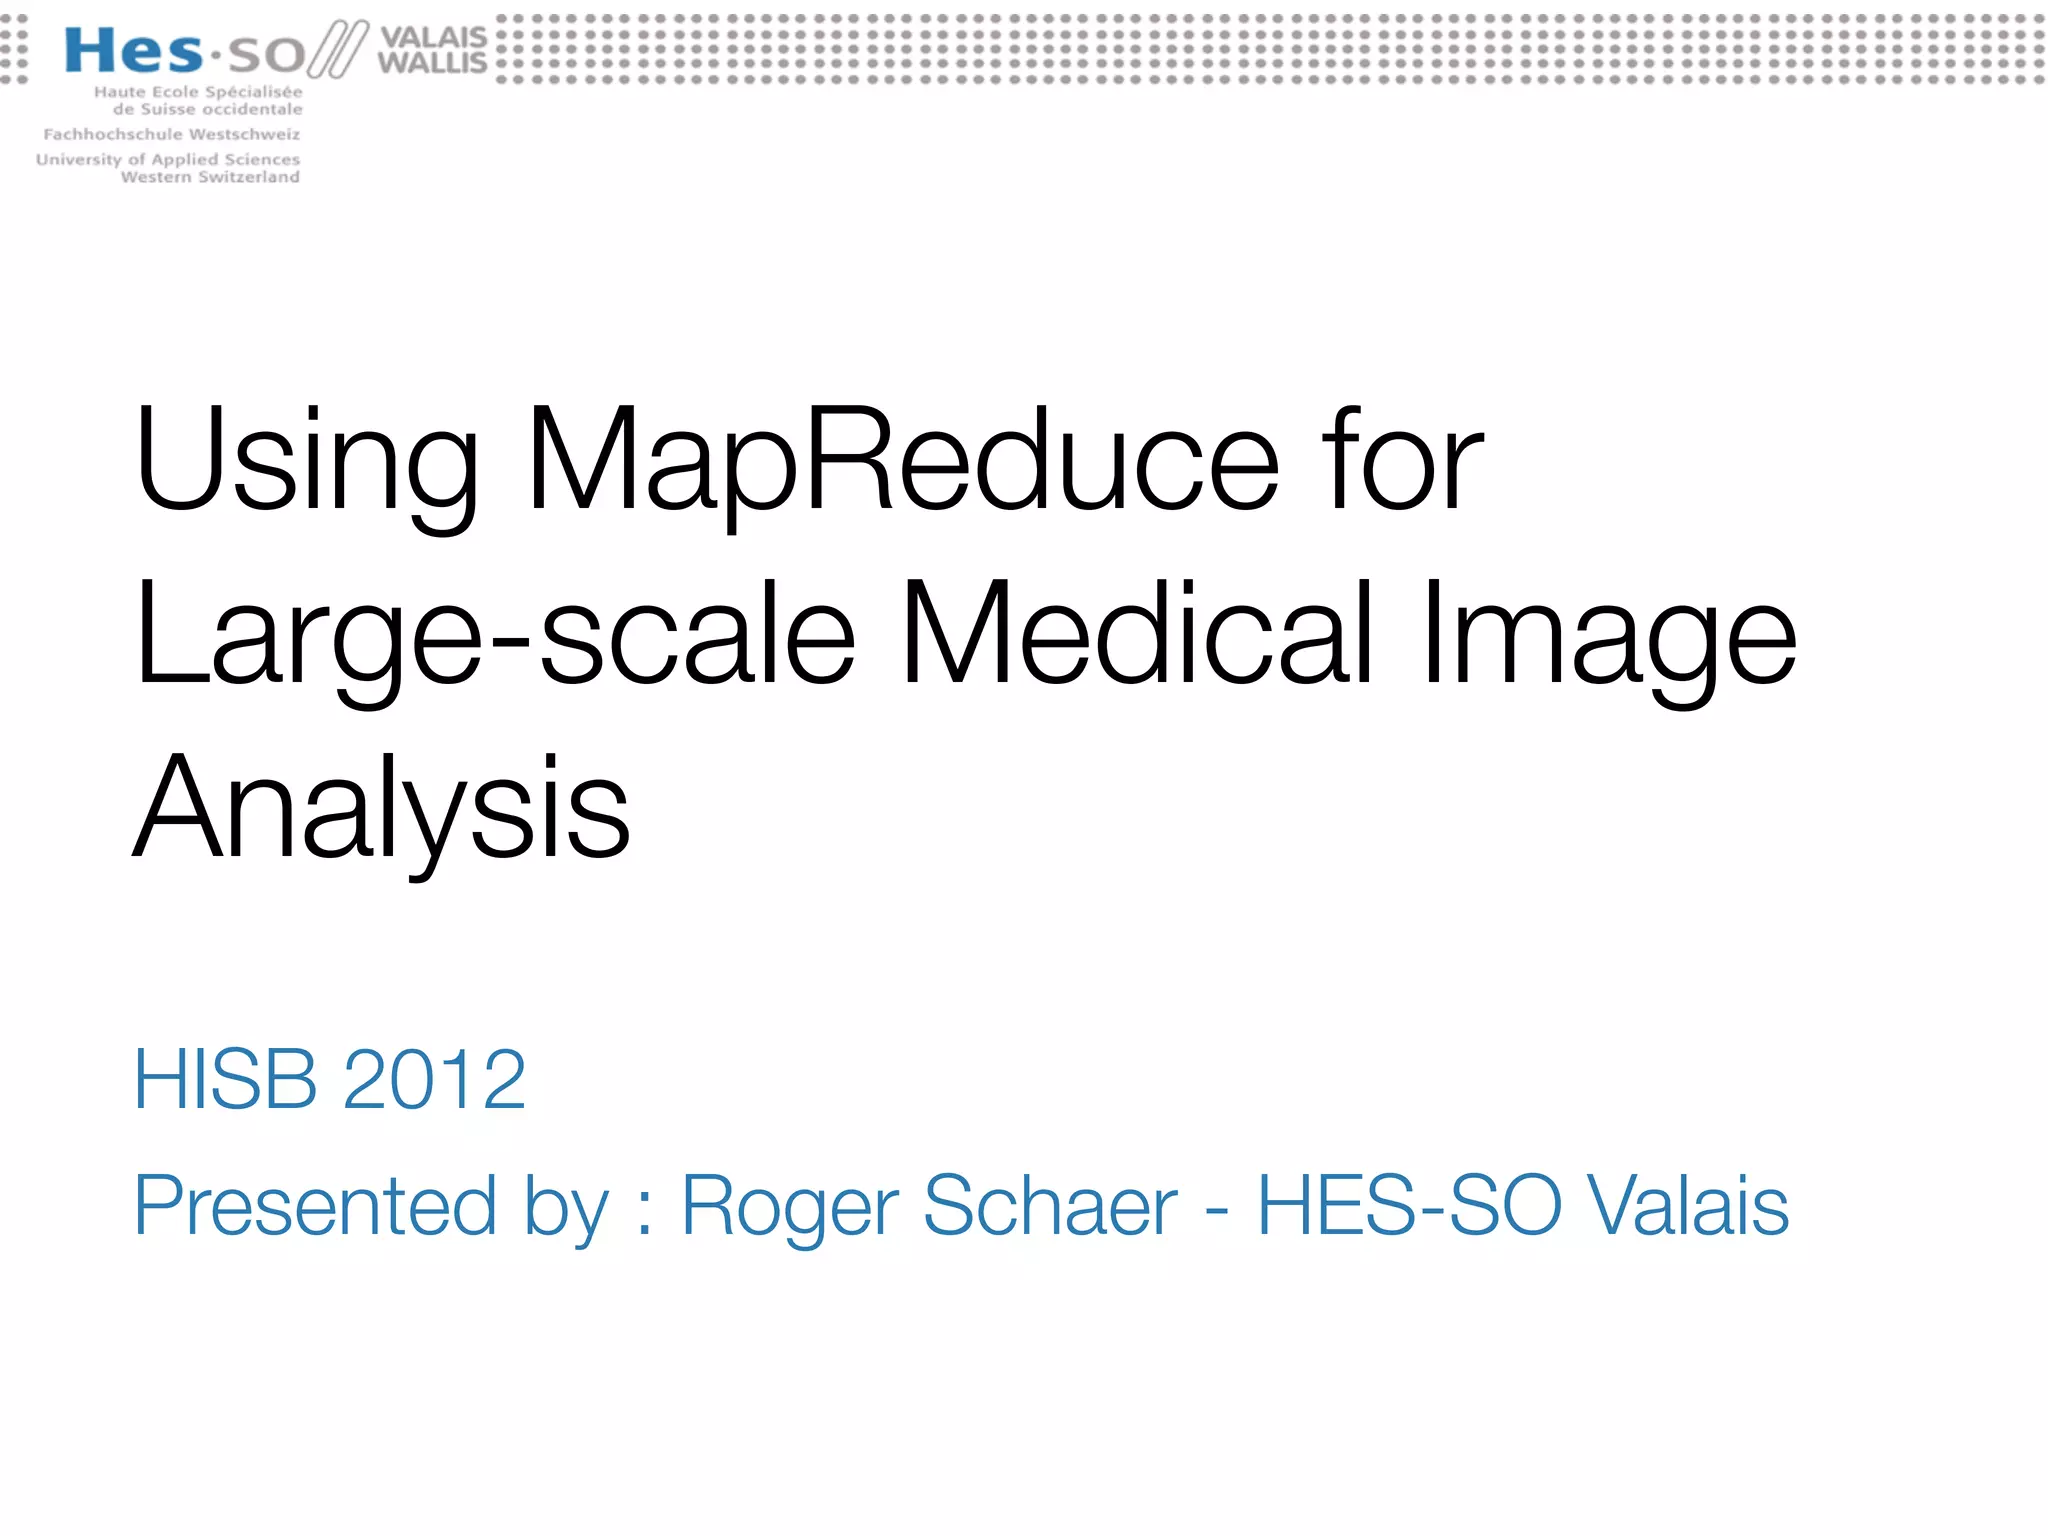2048x1536 pixels.
Task: Click the "Fachhochschule Westschweiz" text
Action: click(171, 134)
